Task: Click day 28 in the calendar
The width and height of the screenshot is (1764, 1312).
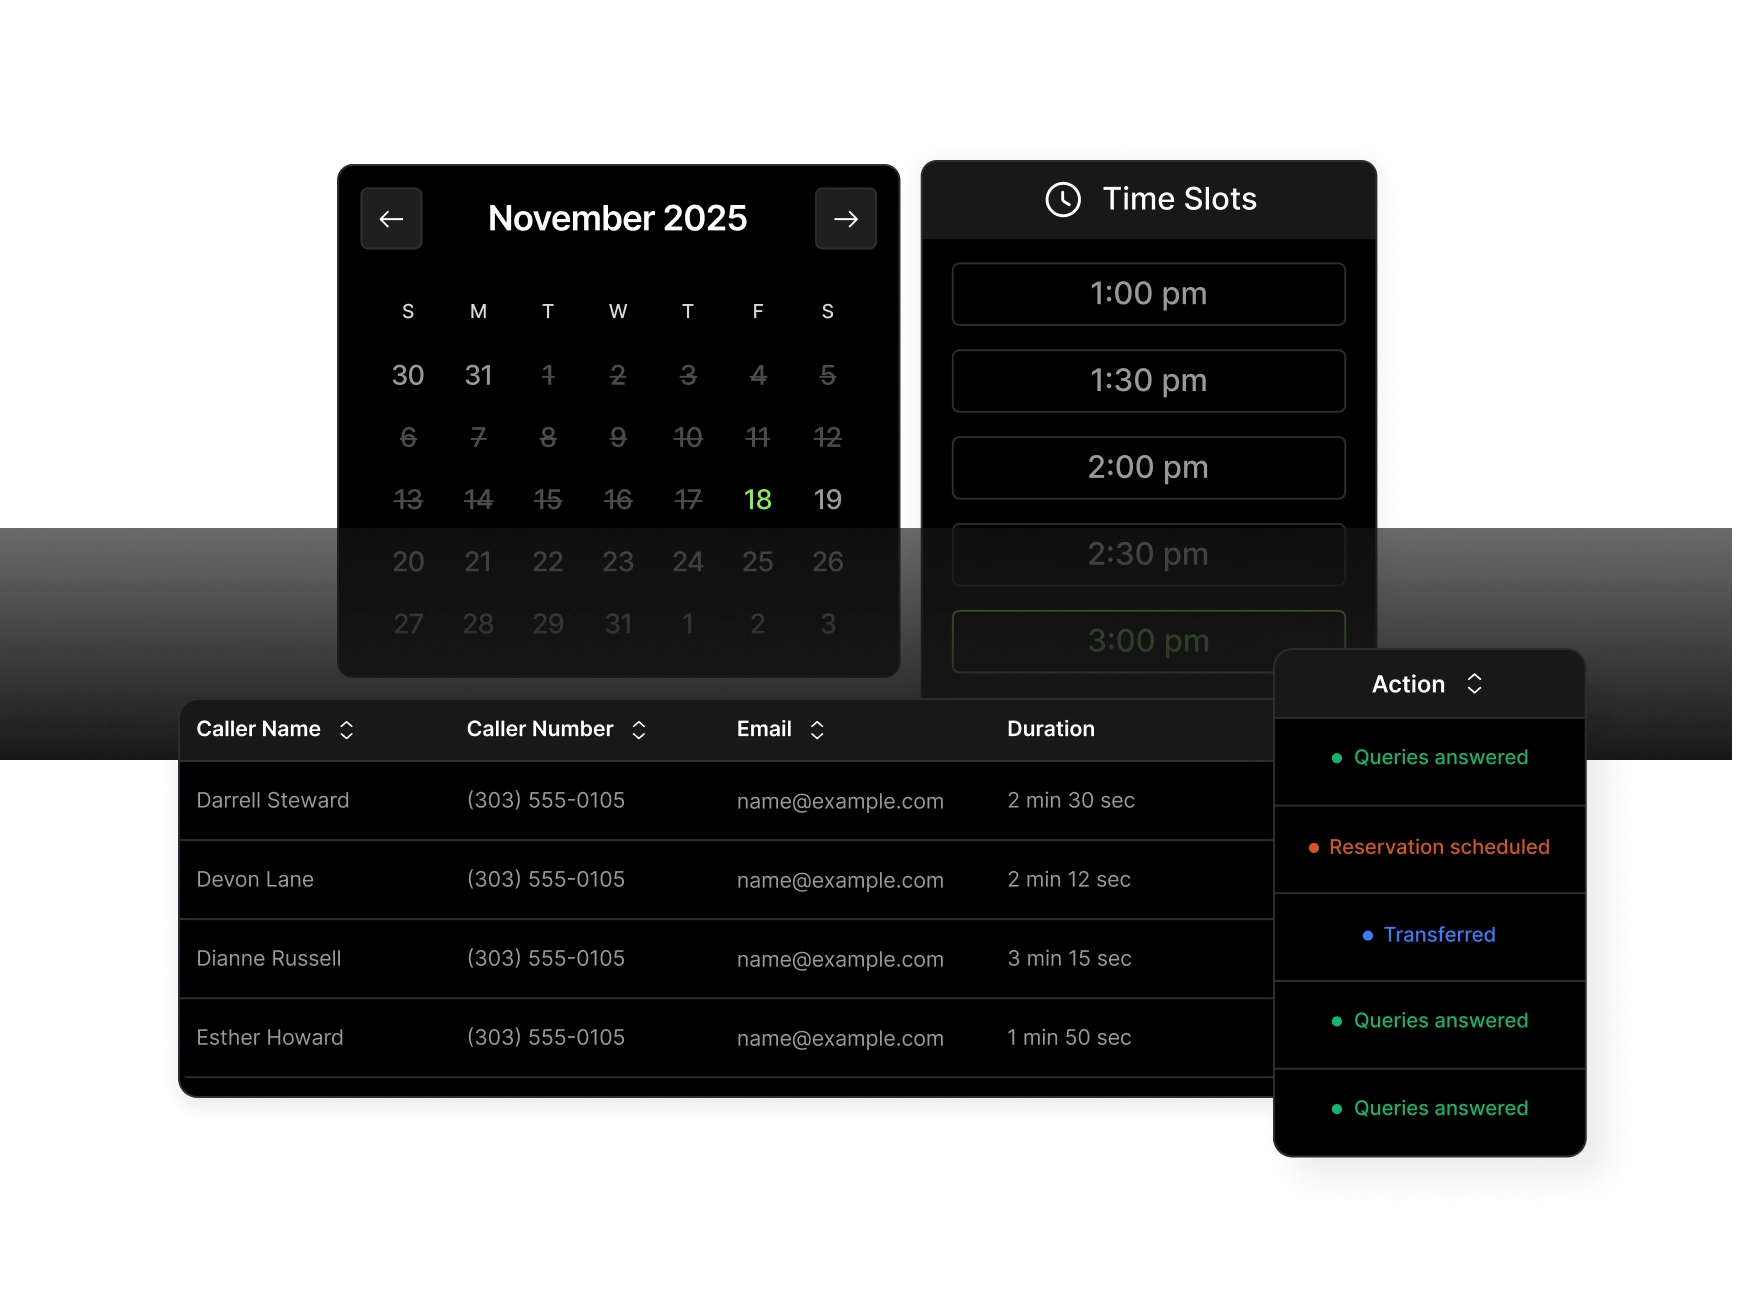Action: coord(478,624)
